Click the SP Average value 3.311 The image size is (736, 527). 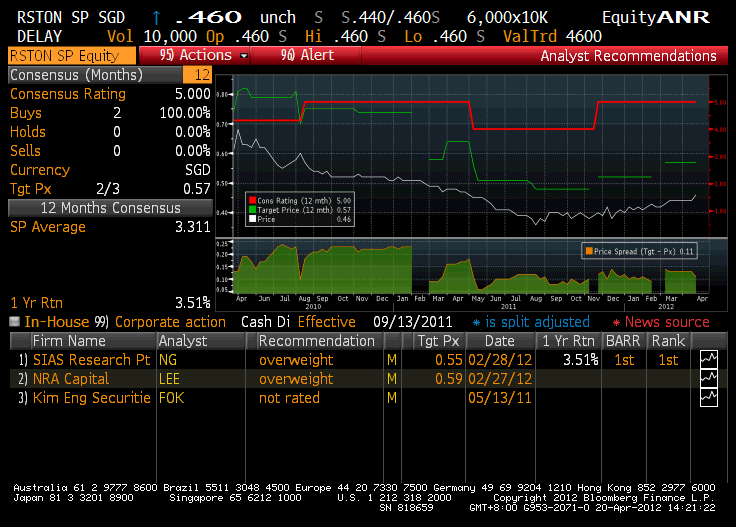tap(192, 227)
